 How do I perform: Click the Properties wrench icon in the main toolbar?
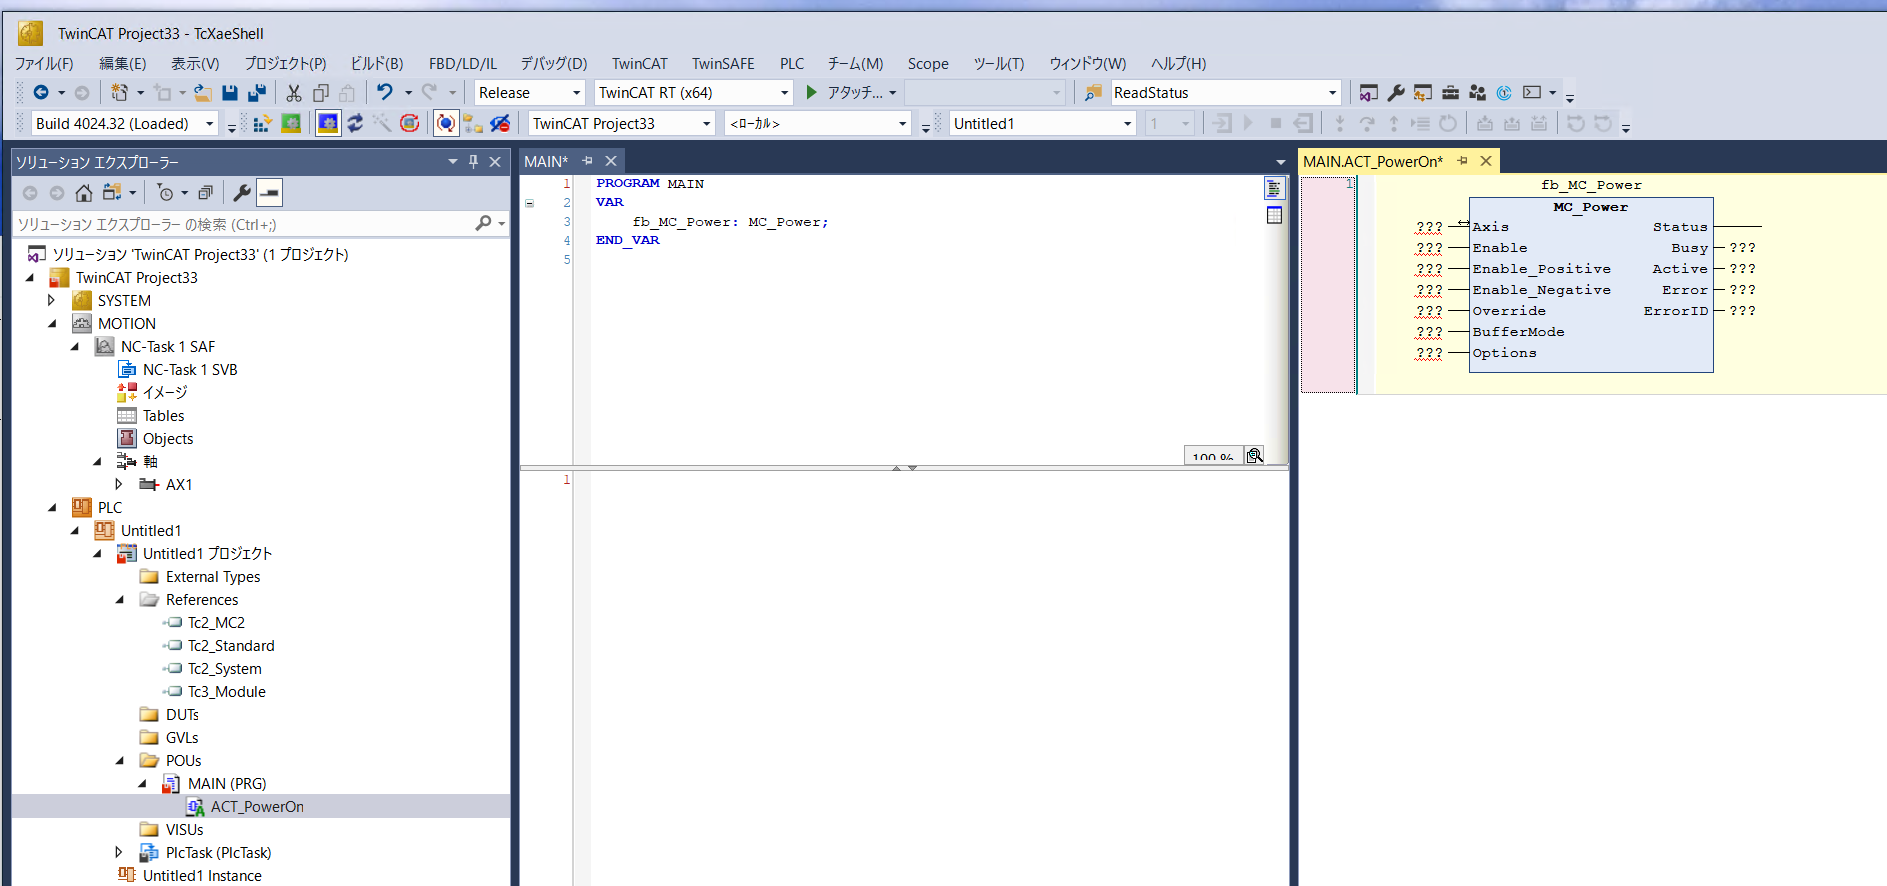(1396, 93)
